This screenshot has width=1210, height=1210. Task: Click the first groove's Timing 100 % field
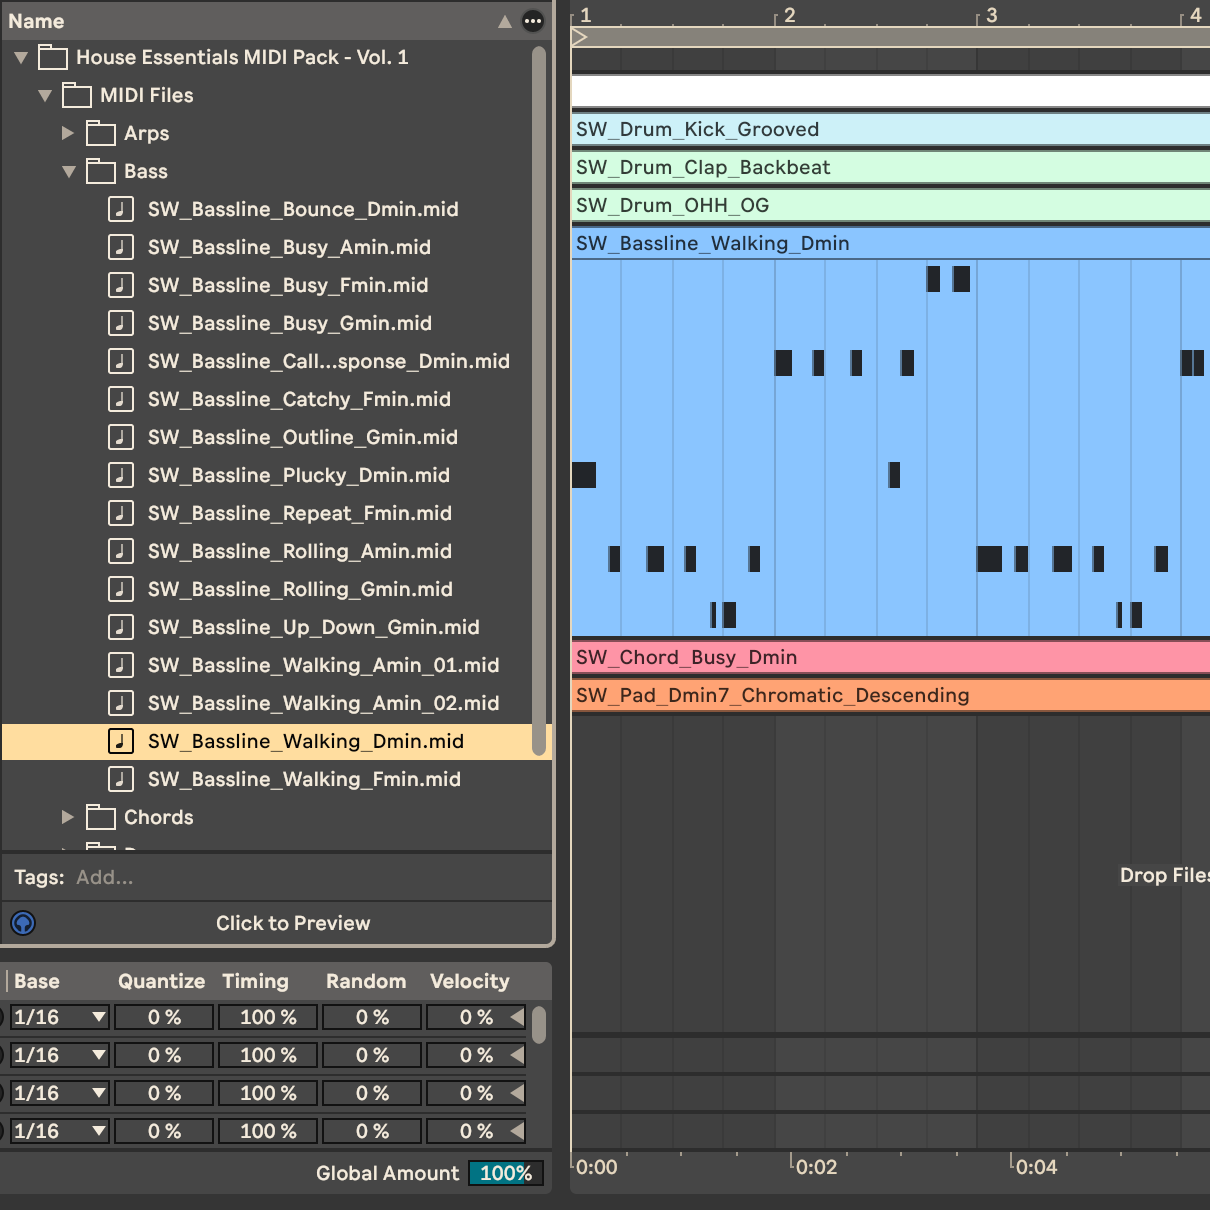pos(267,1017)
